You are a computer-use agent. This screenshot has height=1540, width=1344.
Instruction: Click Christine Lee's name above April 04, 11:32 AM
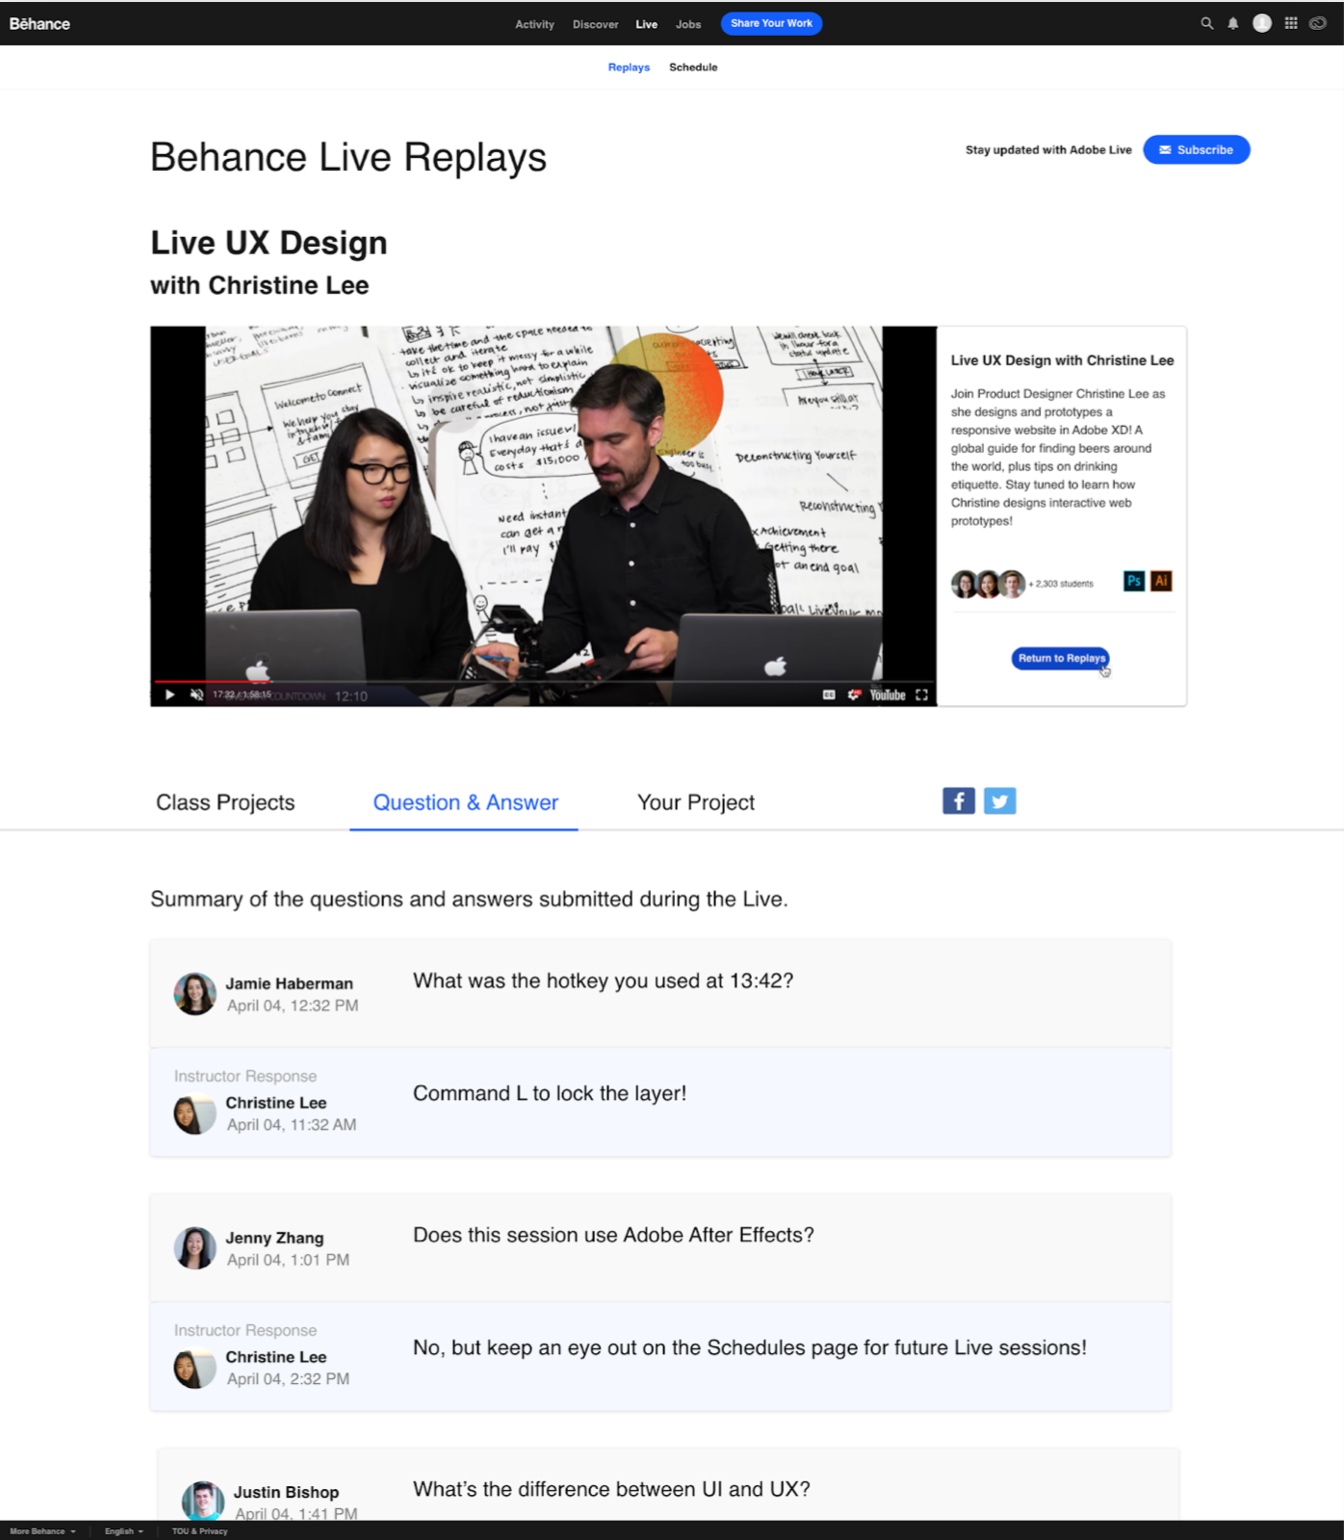[x=276, y=1102]
